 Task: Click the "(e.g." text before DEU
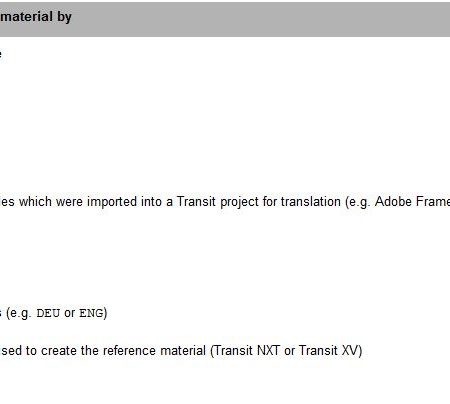click(x=19, y=313)
